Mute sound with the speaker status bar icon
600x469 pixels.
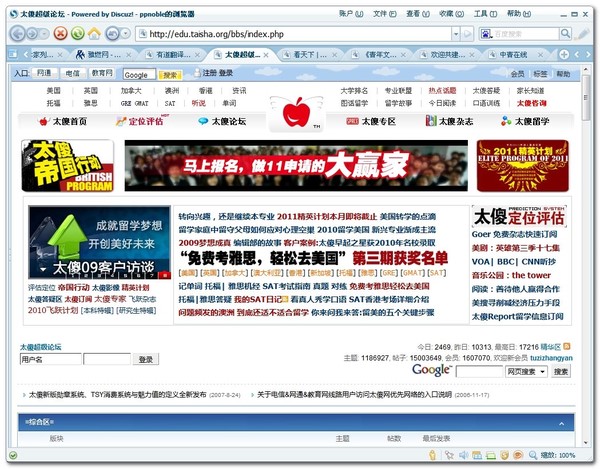(x=463, y=455)
